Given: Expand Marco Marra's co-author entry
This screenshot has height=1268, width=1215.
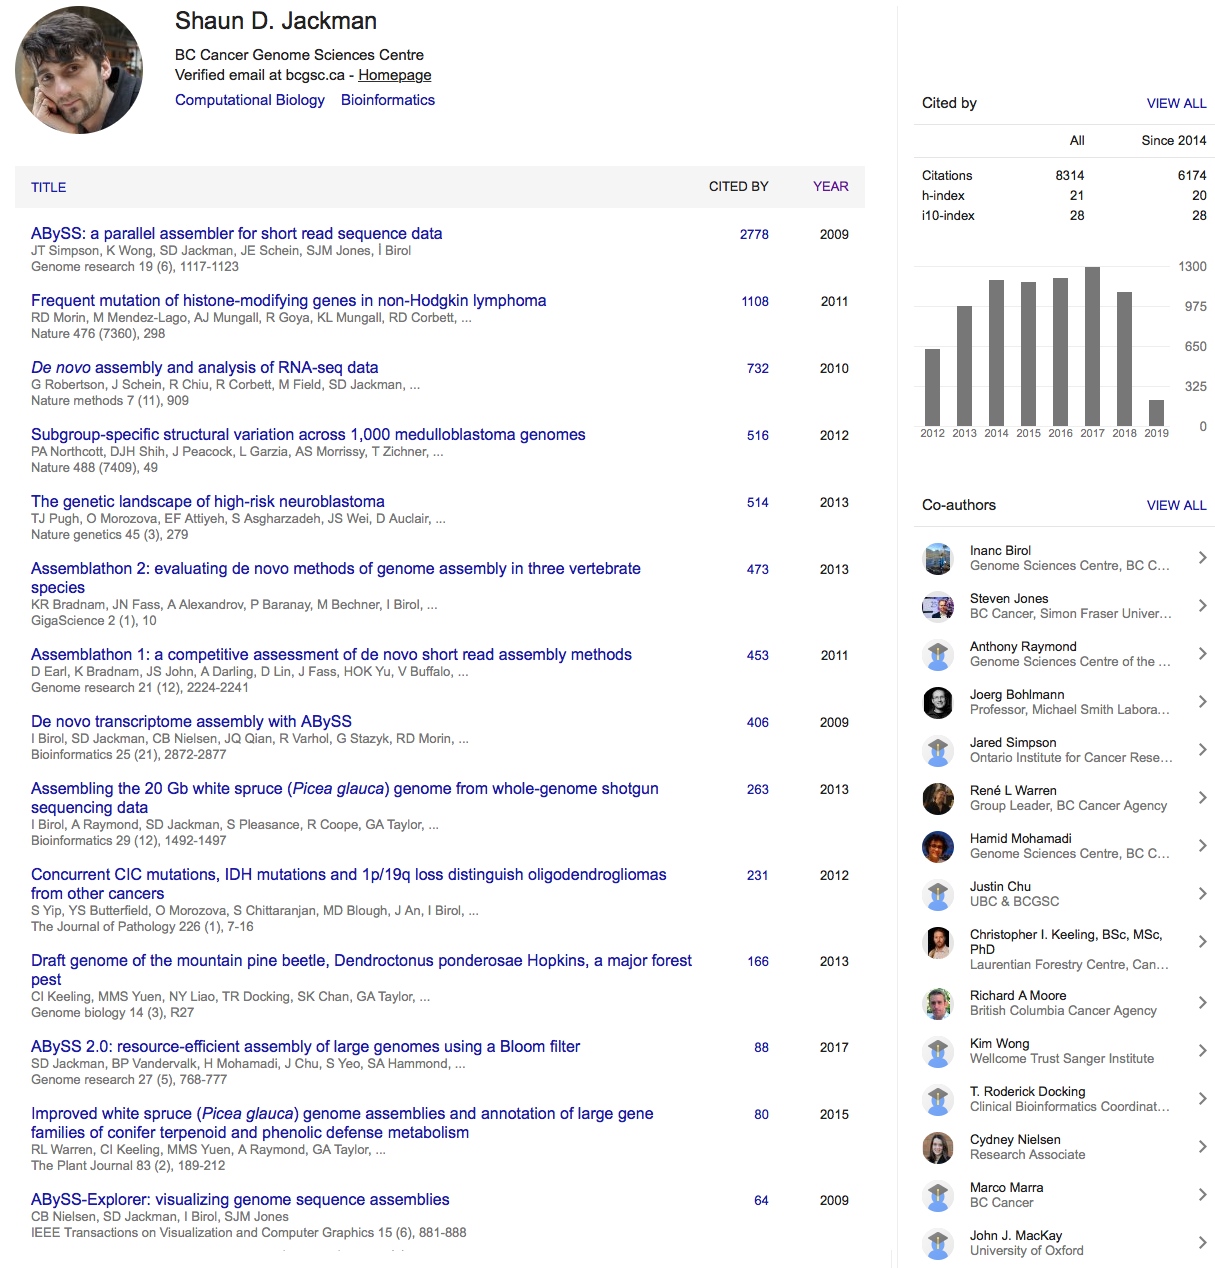Looking at the screenshot, I should point(1203,1195).
